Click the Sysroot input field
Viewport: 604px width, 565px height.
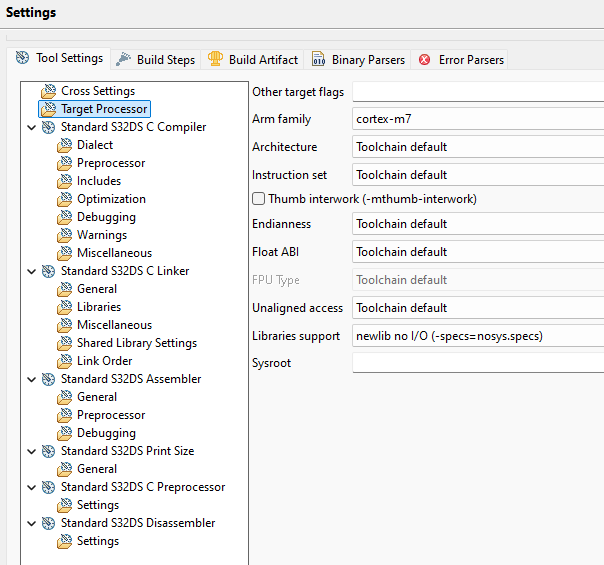click(478, 363)
